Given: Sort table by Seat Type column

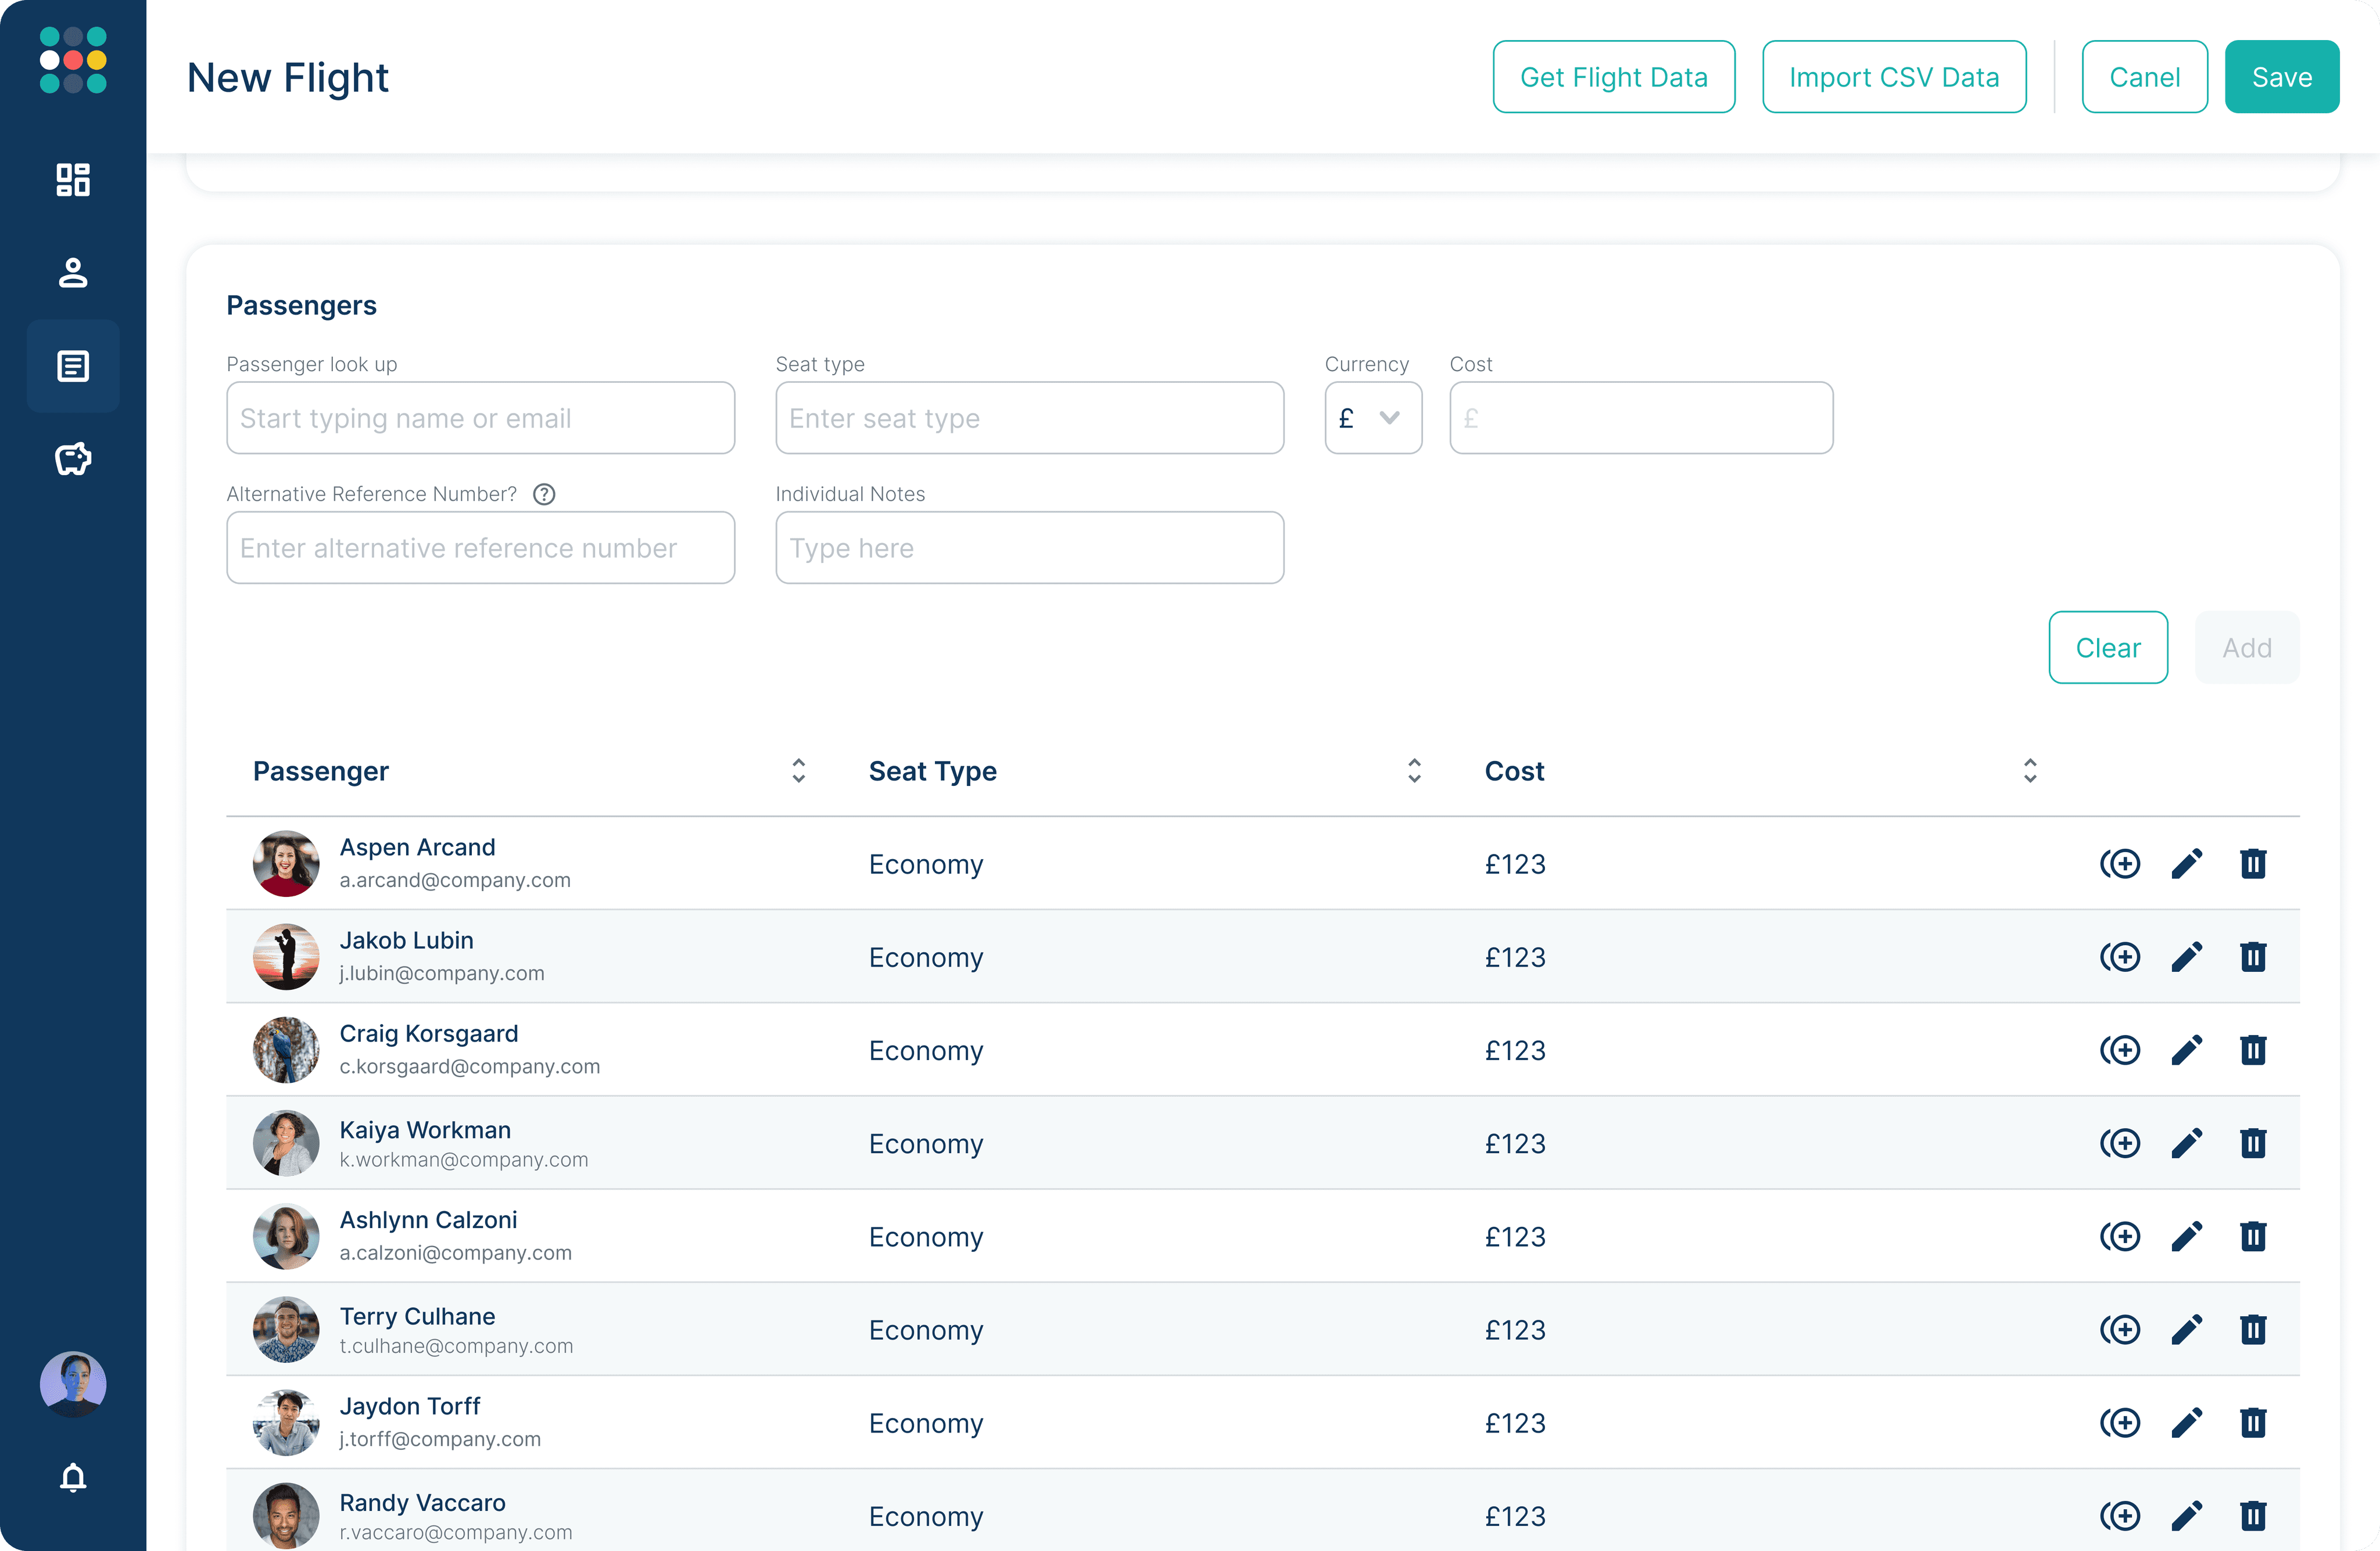Looking at the screenshot, I should click(x=1413, y=771).
